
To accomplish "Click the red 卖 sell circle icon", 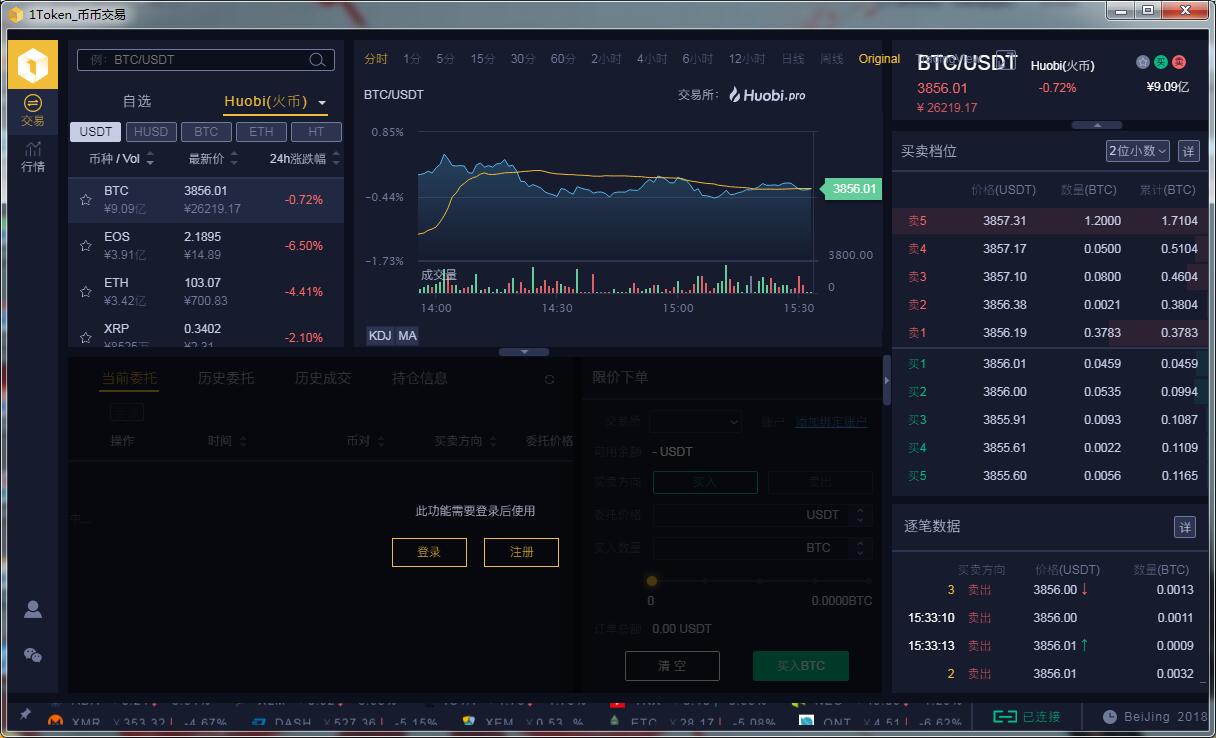I will point(1179,62).
